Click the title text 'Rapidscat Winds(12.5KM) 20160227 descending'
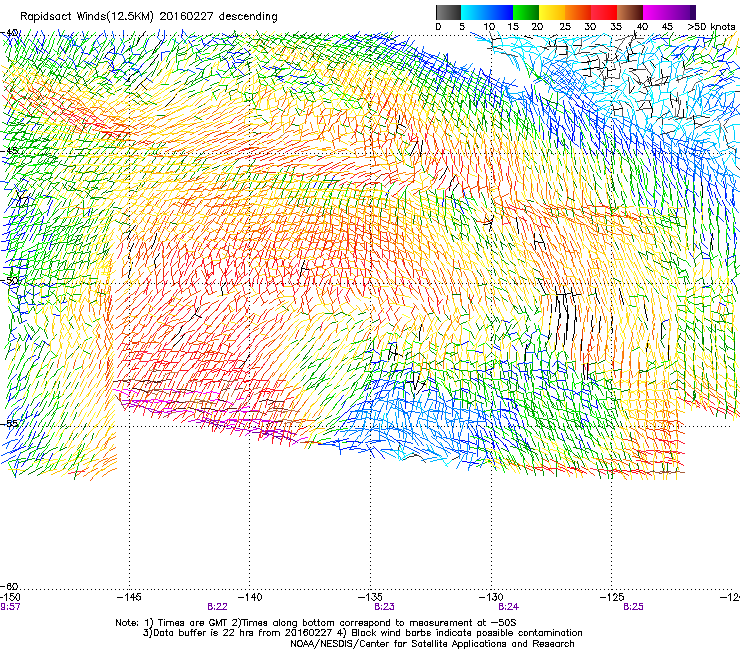740x650 pixels. pyautogui.click(x=149, y=17)
